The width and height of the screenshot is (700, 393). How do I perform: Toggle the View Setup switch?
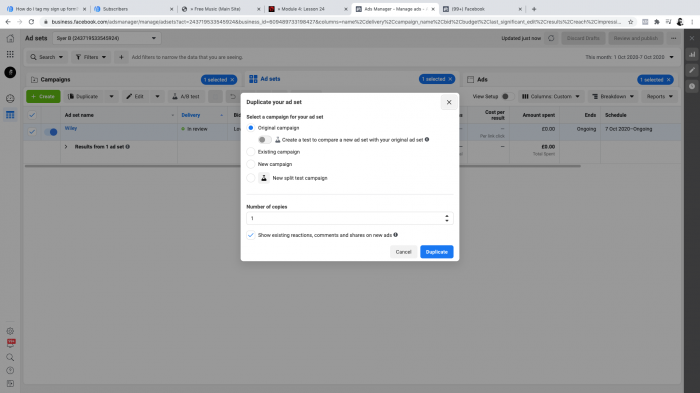[507, 96]
